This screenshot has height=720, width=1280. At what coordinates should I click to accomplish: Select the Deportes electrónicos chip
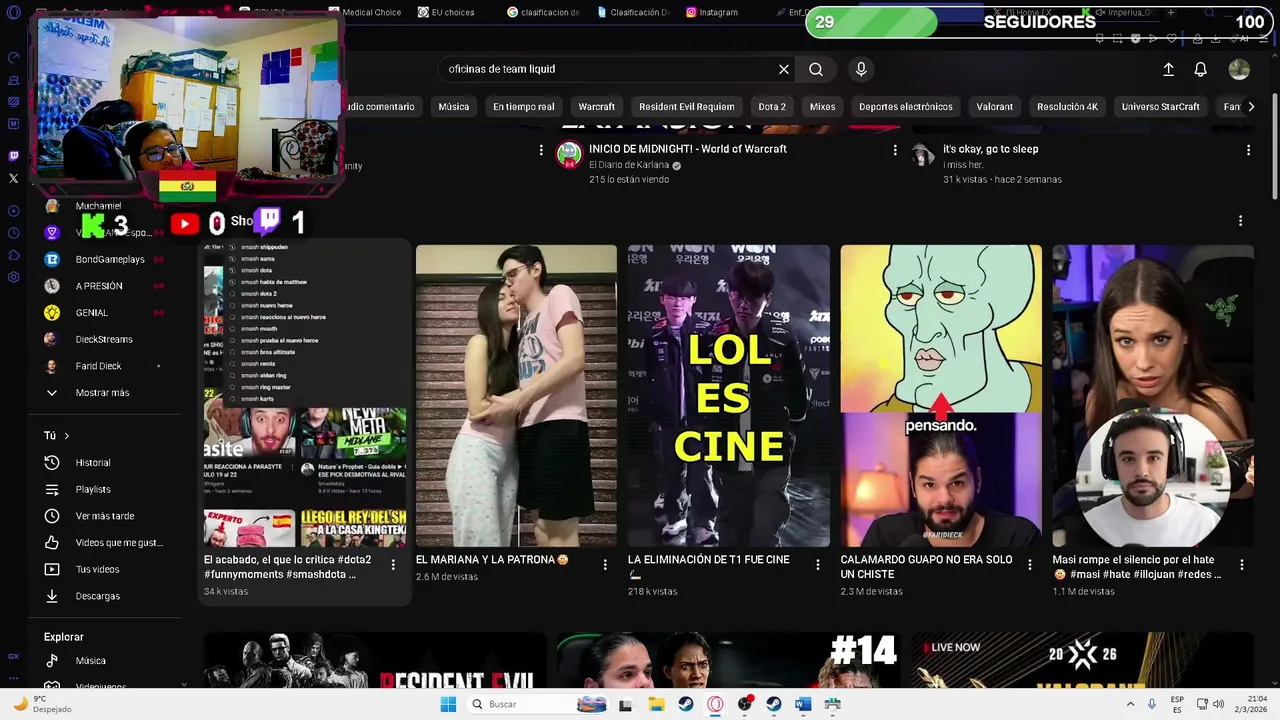coord(906,107)
